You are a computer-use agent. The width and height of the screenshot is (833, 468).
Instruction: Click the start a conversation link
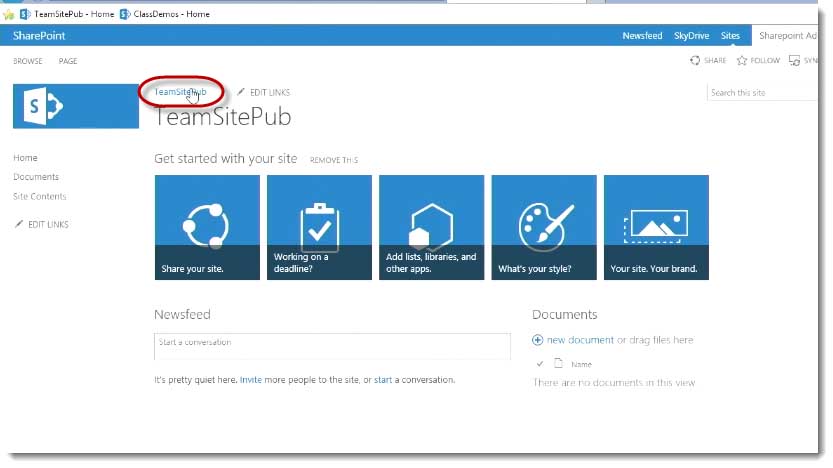click(x=383, y=380)
